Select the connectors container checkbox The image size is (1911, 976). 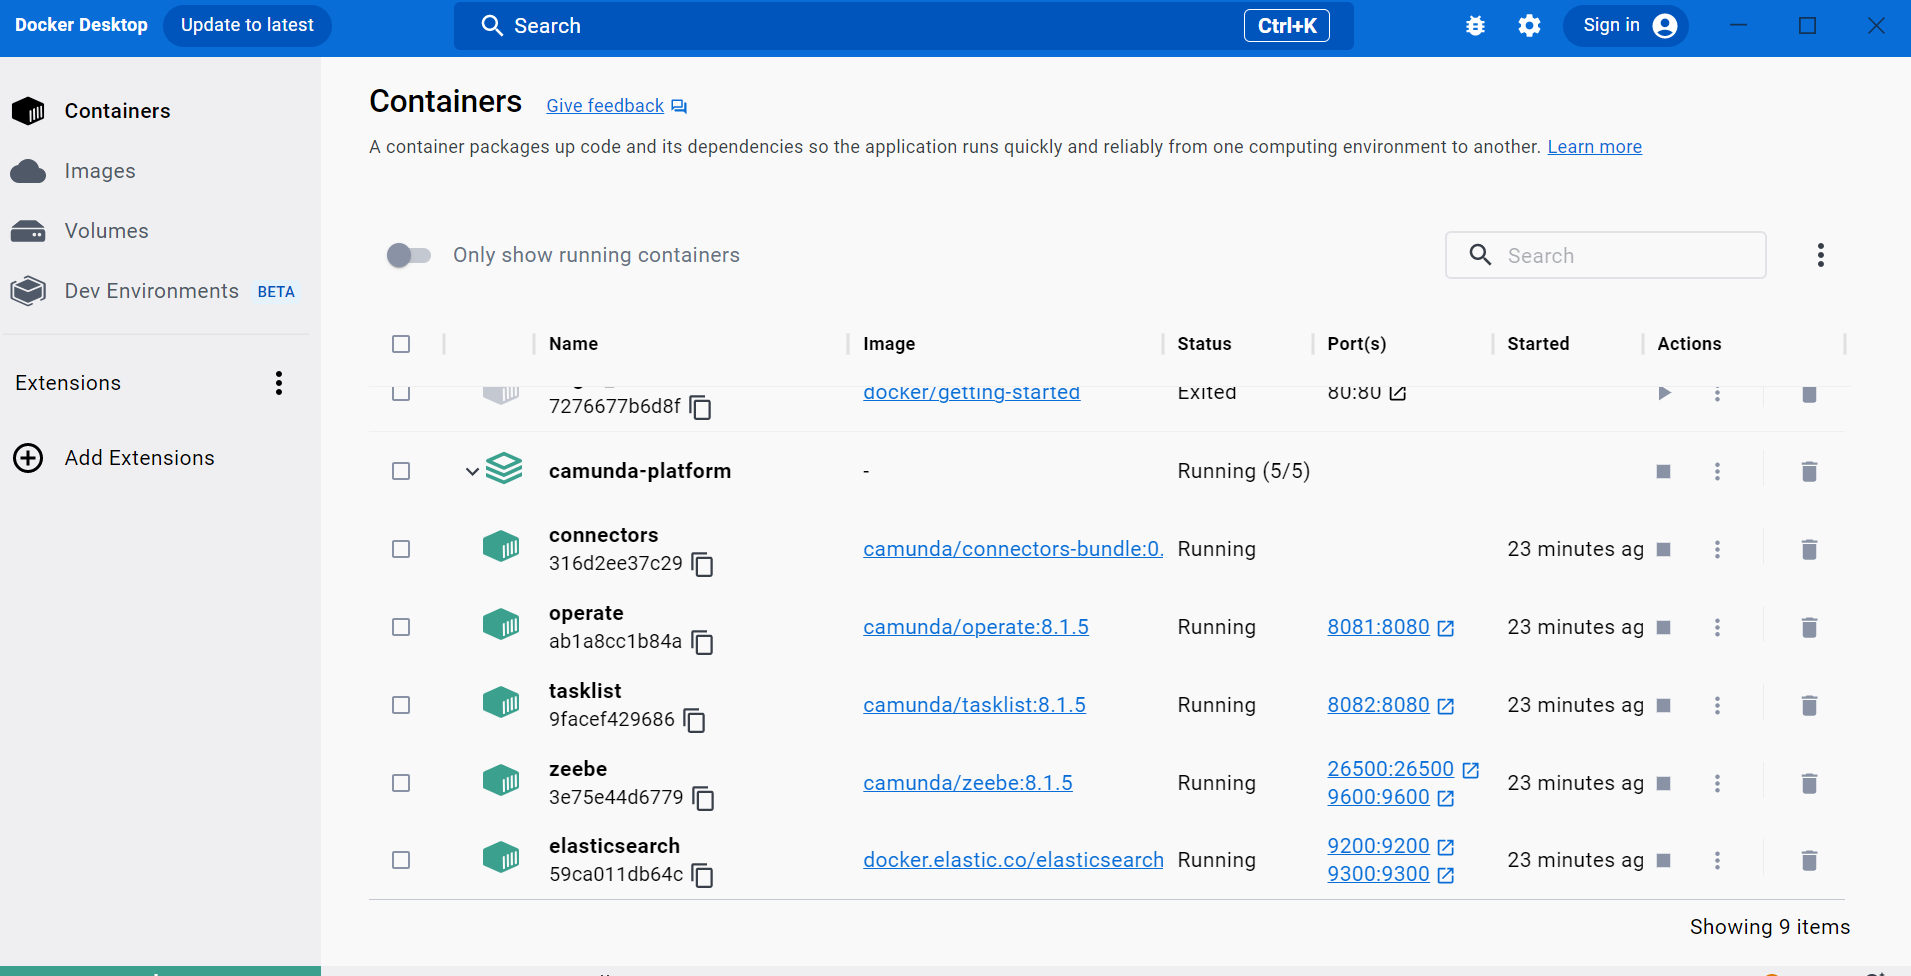401,549
